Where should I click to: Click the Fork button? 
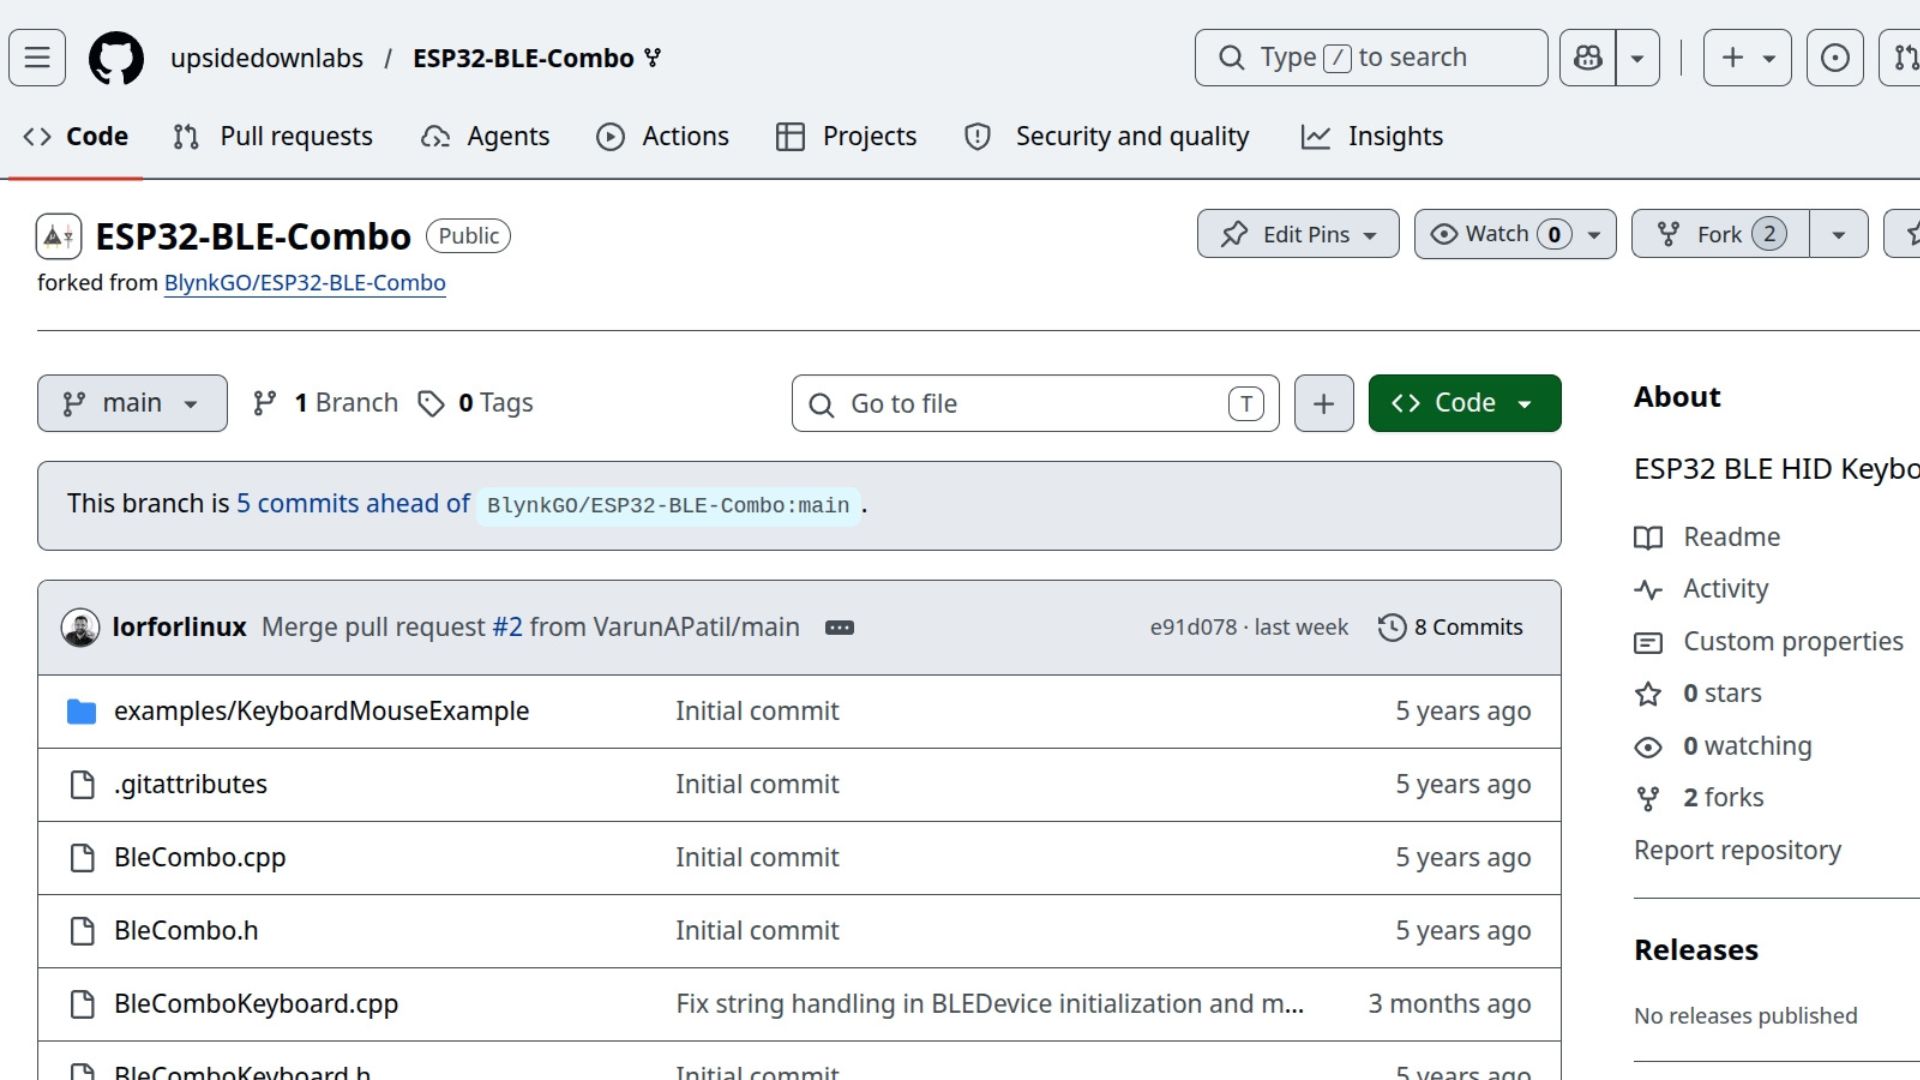point(1720,234)
